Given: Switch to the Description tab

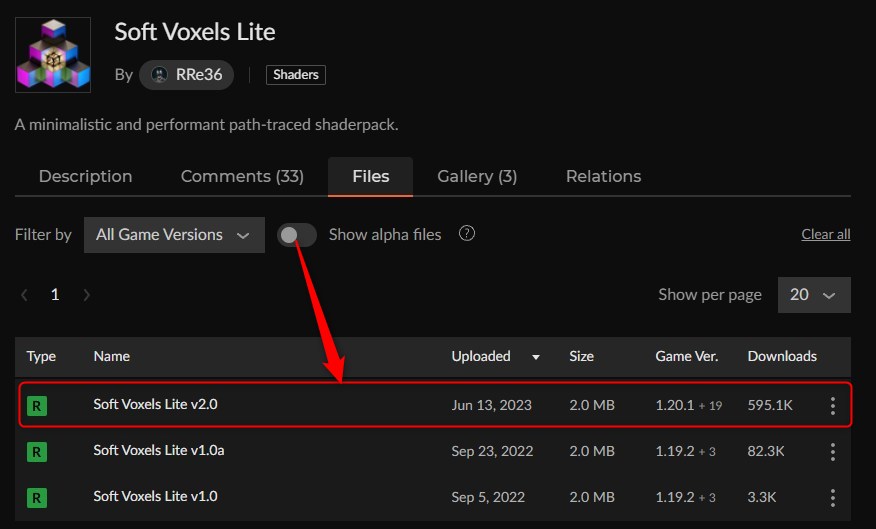Looking at the screenshot, I should pyautogui.click(x=85, y=177).
